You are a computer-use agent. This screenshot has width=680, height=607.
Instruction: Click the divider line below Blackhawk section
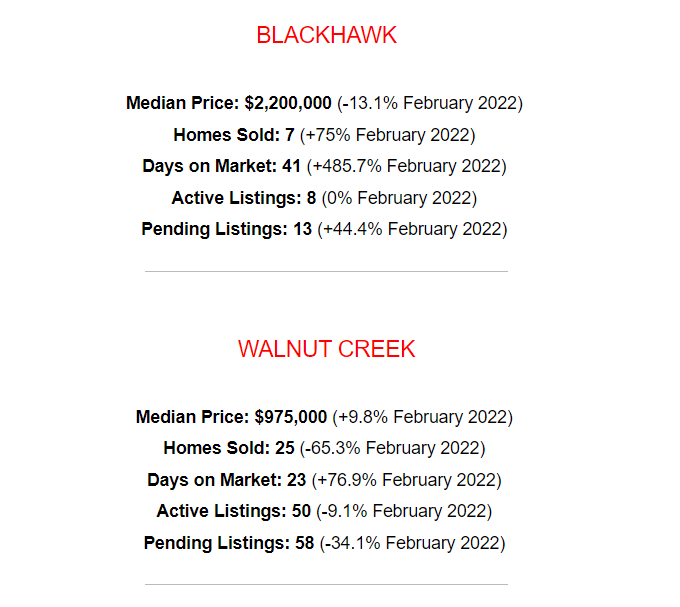[x=326, y=271]
